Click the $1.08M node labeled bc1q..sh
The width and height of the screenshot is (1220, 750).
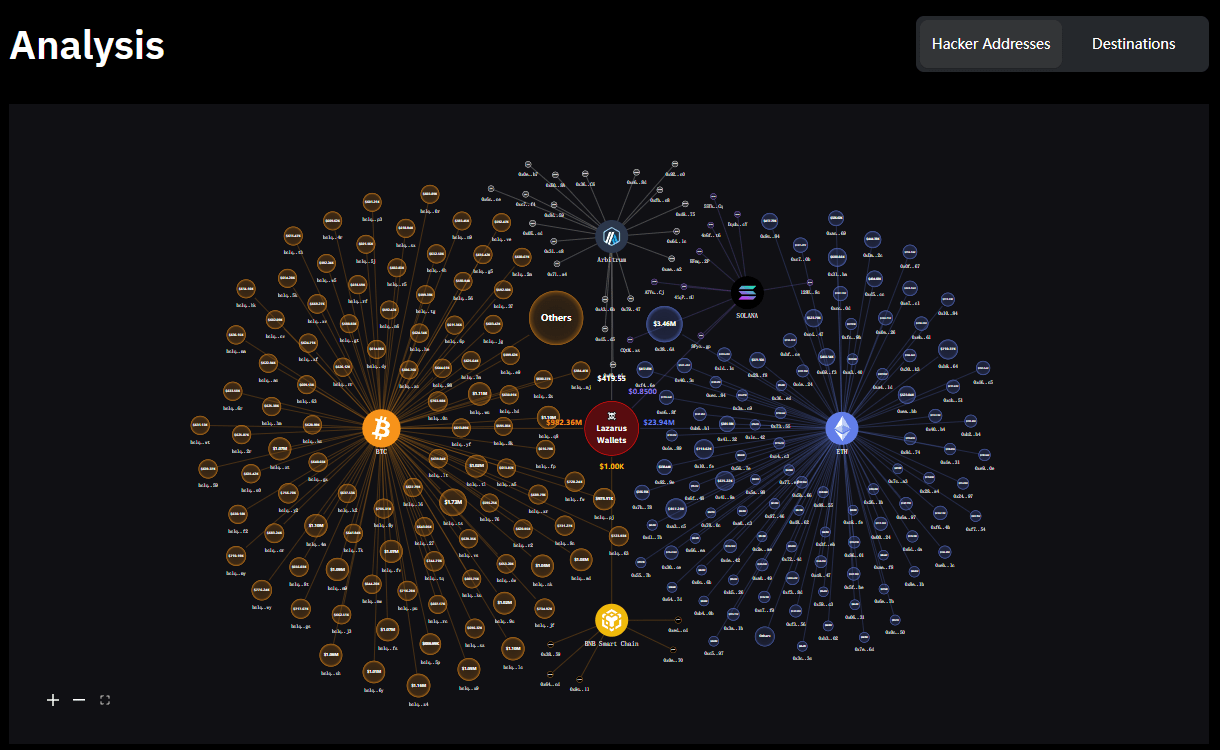(x=331, y=655)
